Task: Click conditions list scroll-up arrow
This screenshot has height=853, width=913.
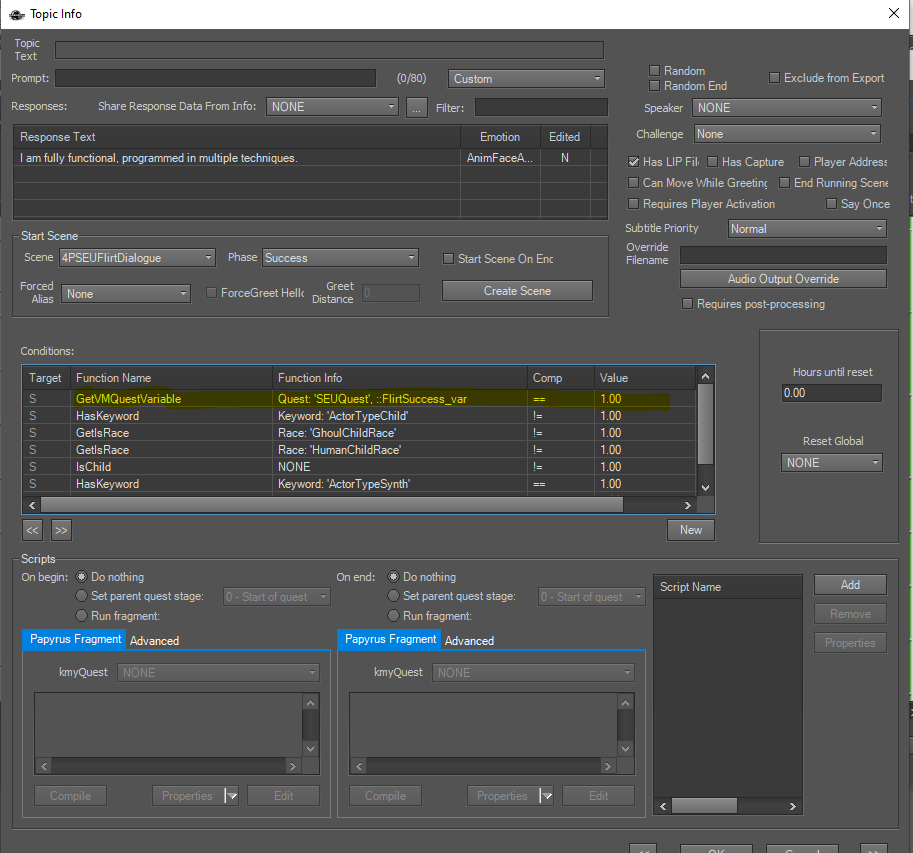Action: 705,376
